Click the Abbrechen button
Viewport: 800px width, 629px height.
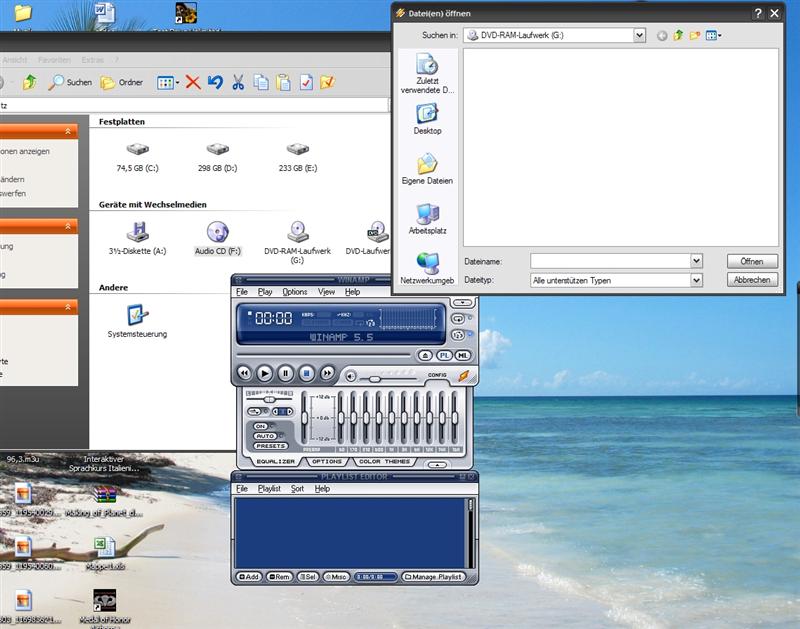click(752, 280)
